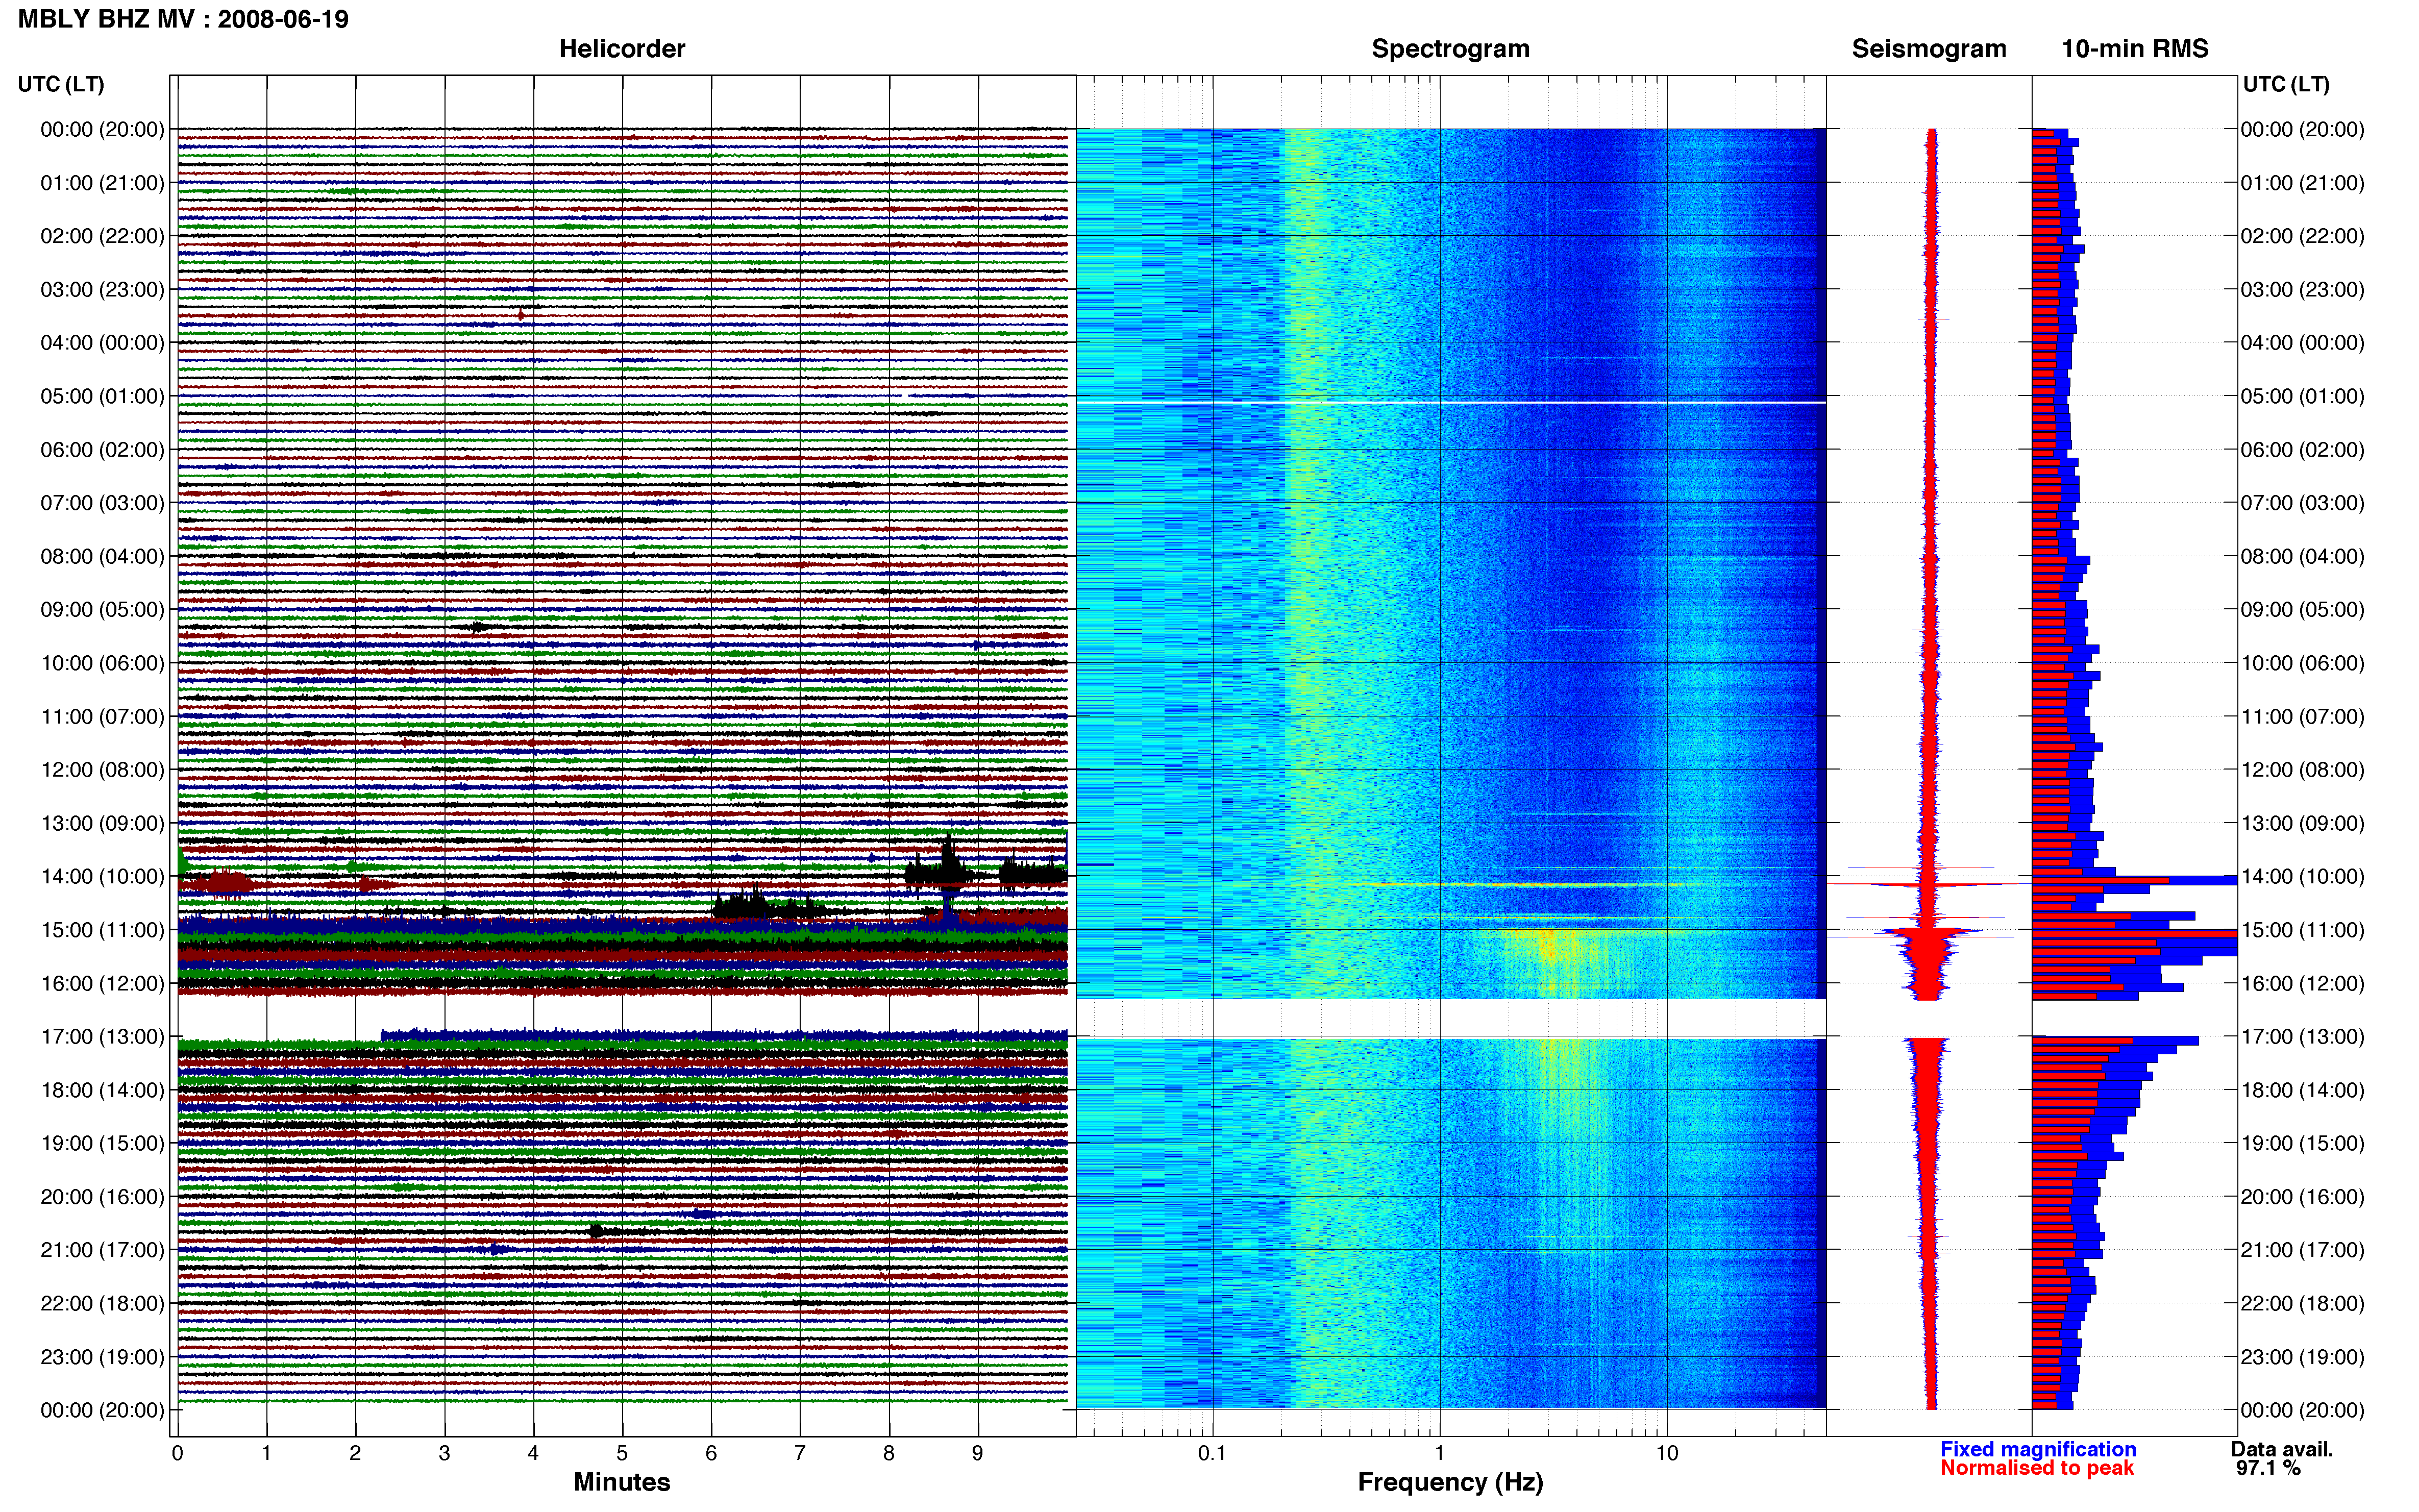Image resolution: width=2419 pixels, height=1512 pixels.
Task: Click the white data-gap line in spectrogram near 05:00
Action: 1450,403
